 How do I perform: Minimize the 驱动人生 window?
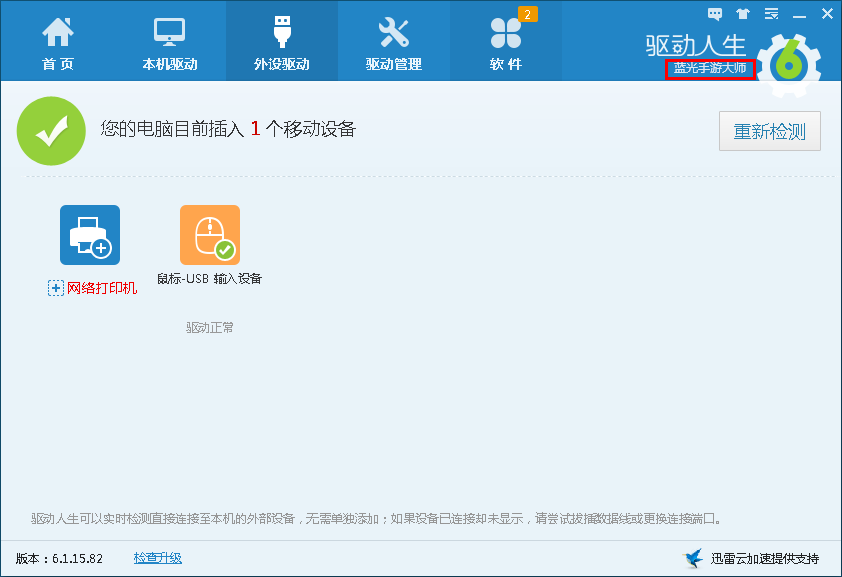[799, 14]
